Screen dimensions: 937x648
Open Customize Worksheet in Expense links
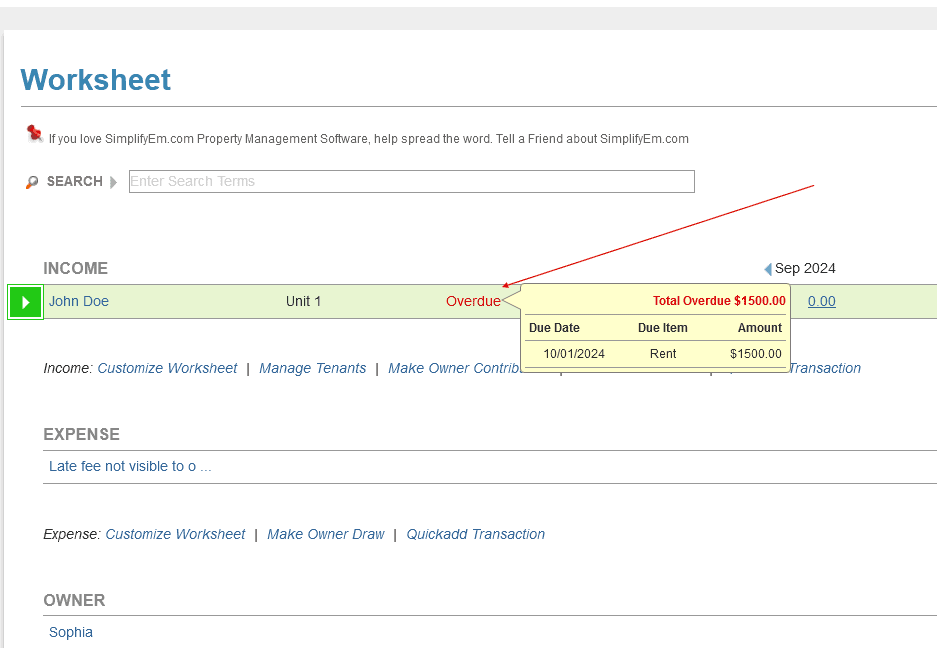(x=175, y=534)
